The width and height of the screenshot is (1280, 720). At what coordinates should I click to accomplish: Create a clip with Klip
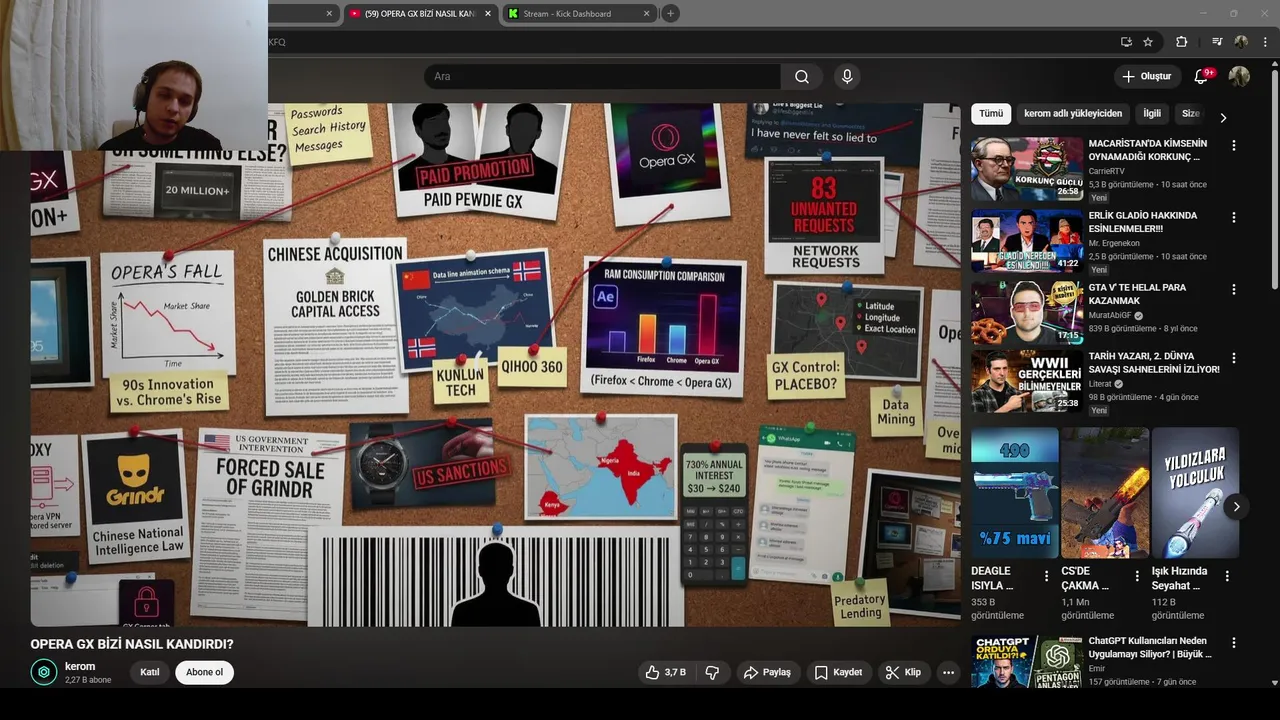[903, 672]
